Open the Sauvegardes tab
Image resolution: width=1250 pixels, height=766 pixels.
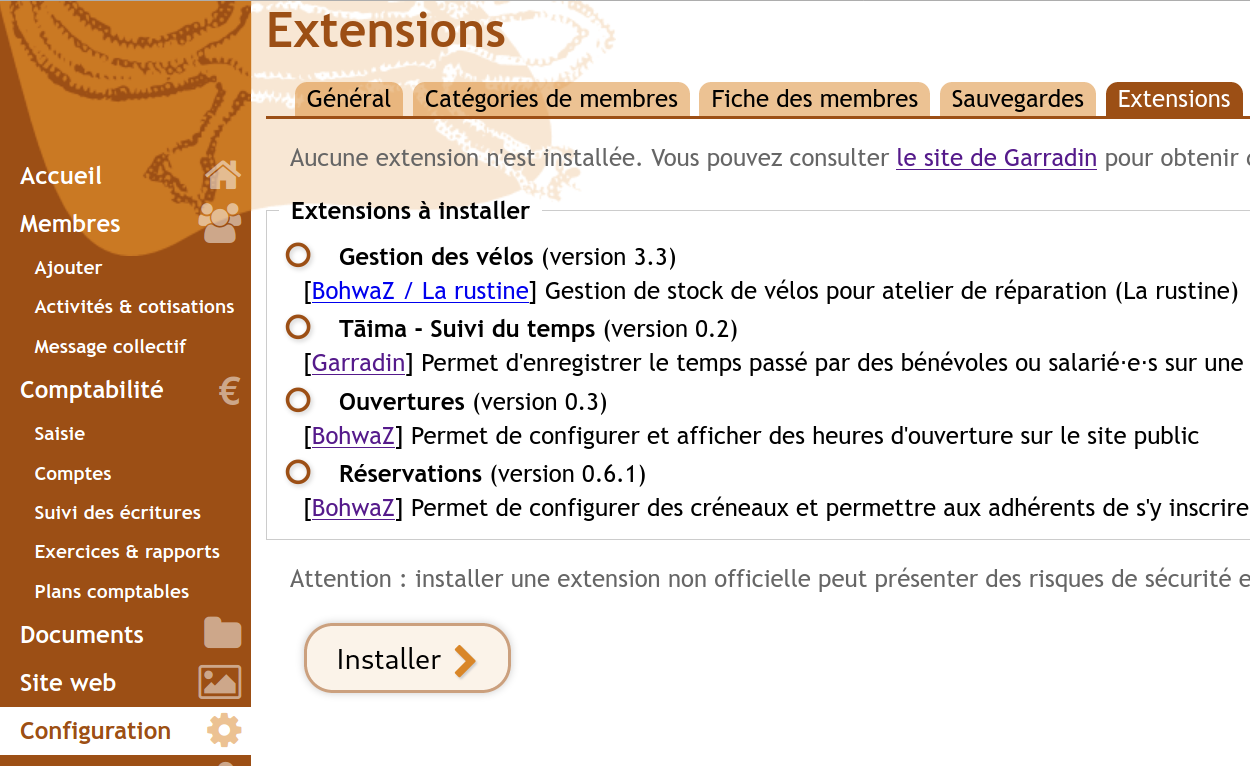coord(1017,99)
